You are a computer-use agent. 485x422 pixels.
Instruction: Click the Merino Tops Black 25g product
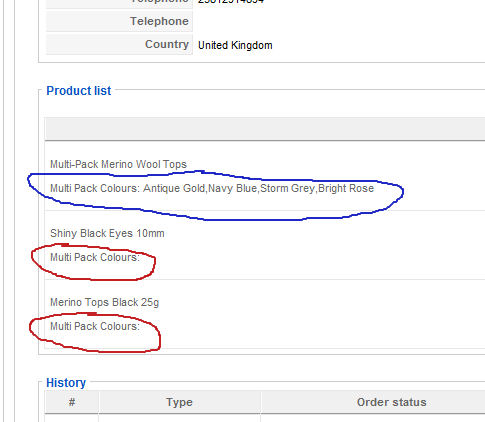pyautogui.click(x=104, y=302)
